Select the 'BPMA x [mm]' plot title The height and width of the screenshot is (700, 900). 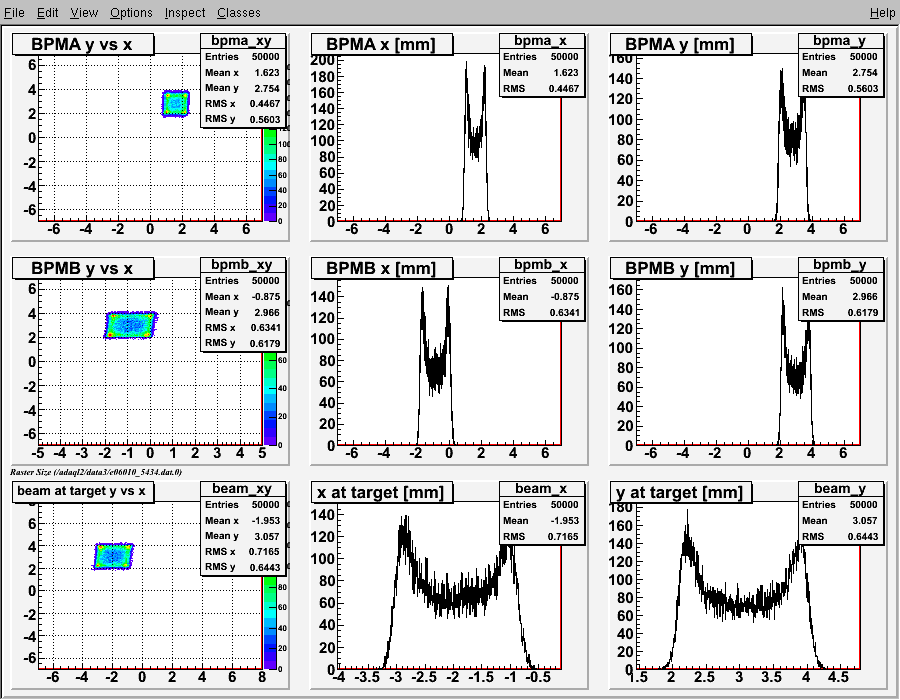click(x=382, y=44)
